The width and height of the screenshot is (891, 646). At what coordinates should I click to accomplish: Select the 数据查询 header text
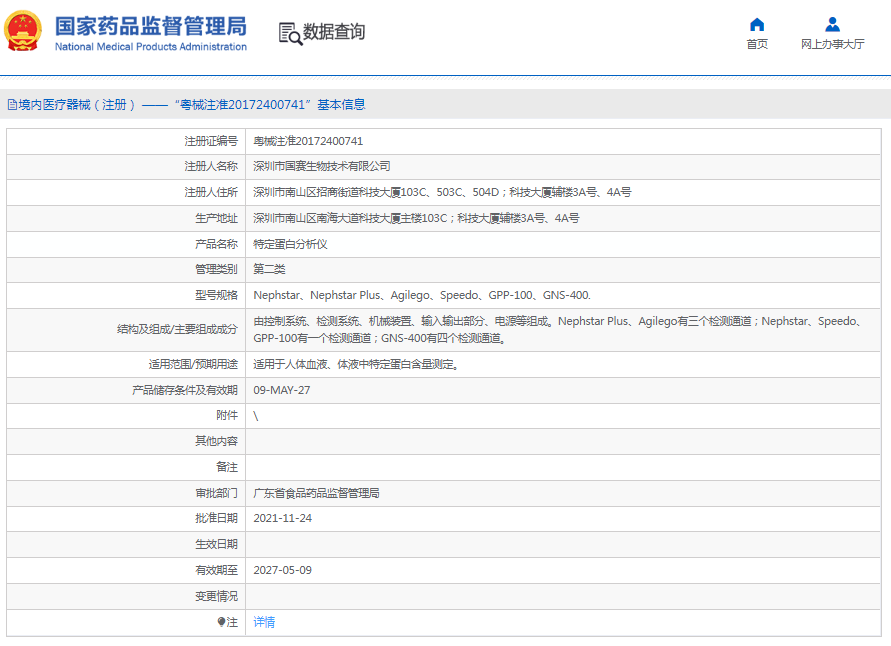pyautogui.click(x=334, y=32)
